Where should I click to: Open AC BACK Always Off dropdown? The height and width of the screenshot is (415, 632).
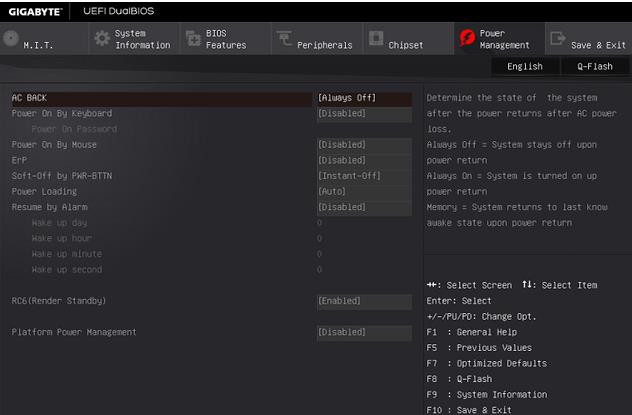click(x=364, y=98)
